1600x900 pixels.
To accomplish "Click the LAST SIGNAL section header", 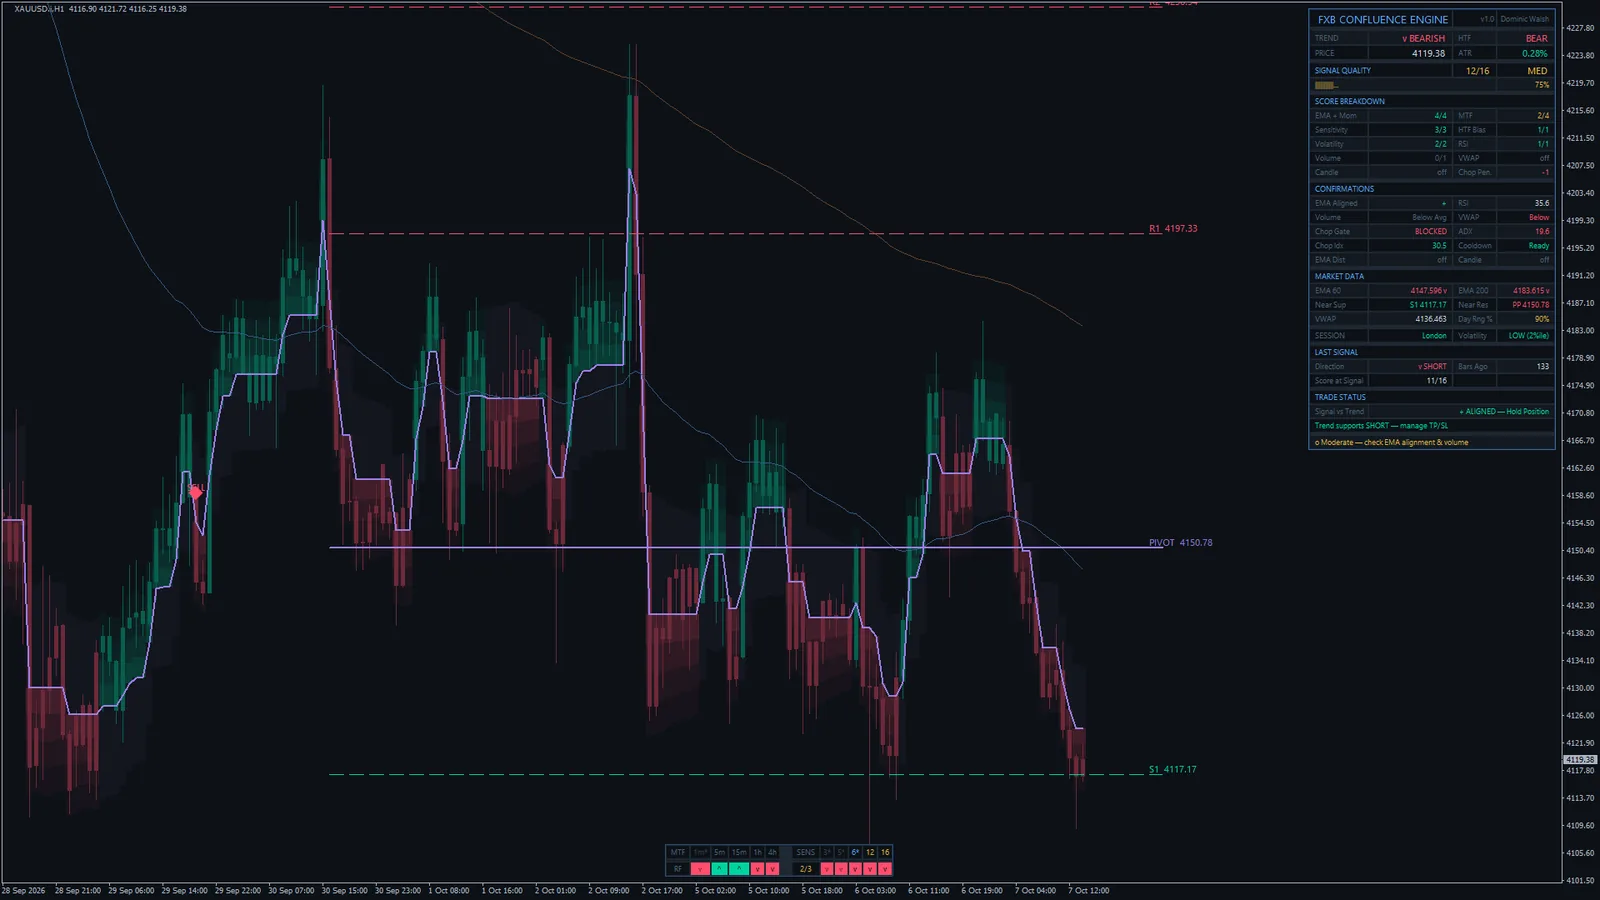I will pos(1336,353).
